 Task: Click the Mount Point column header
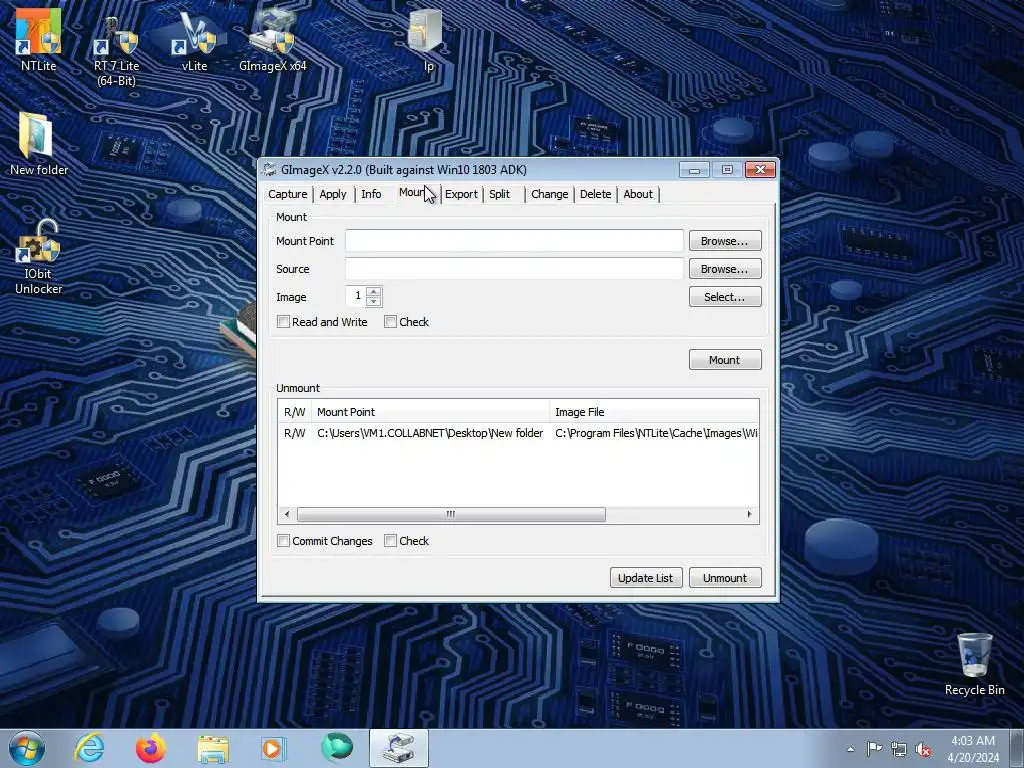pyautogui.click(x=430, y=412)
